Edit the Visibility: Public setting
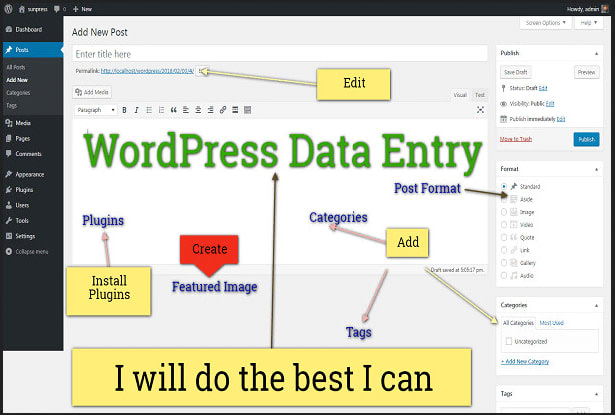 550,104
